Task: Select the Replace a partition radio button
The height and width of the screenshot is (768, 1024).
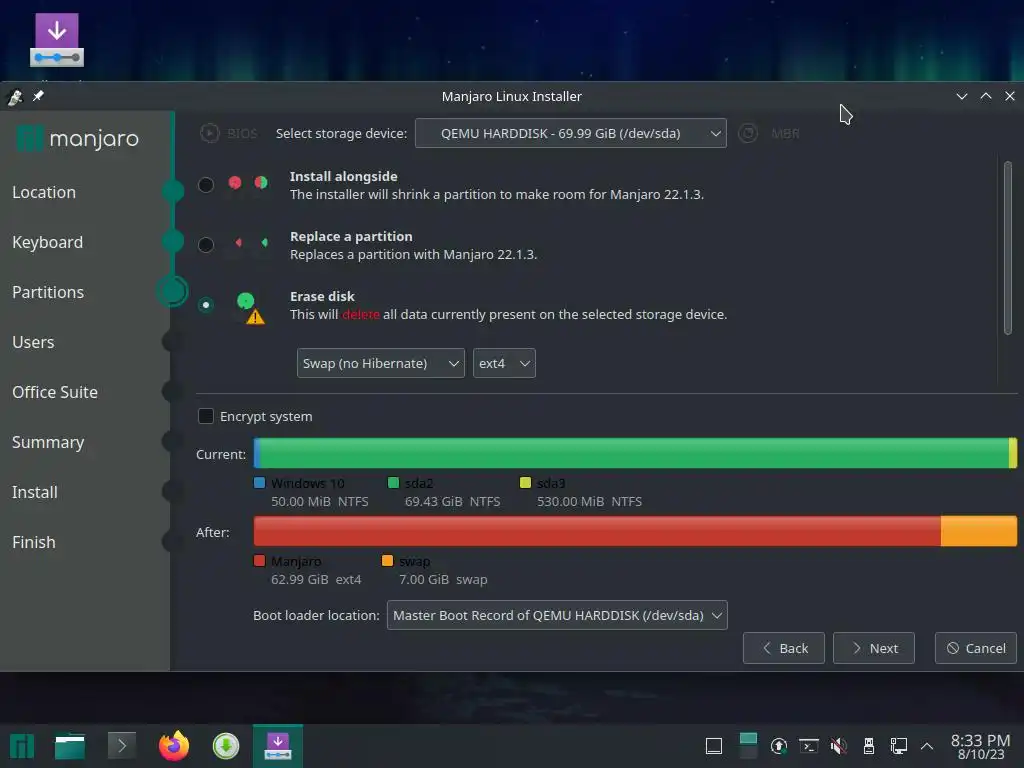Action: [206, 245]
